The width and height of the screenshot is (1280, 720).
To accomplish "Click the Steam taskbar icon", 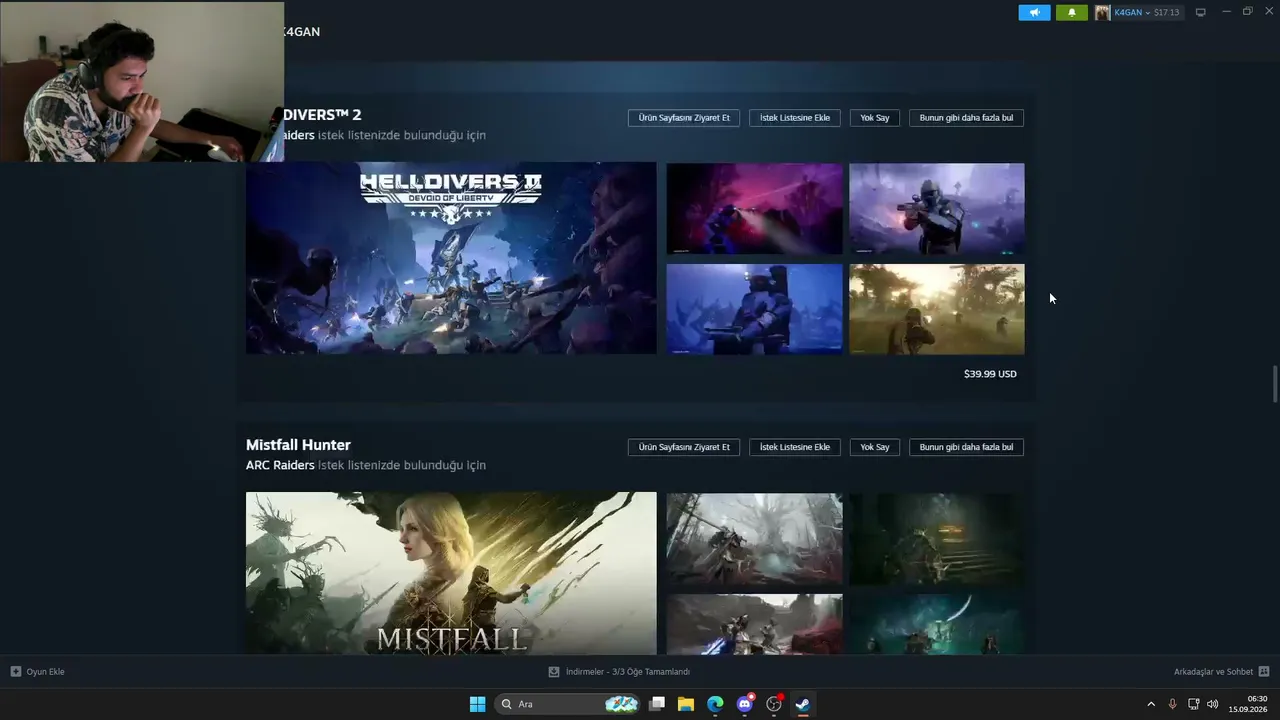I will [x=803, y=704].
